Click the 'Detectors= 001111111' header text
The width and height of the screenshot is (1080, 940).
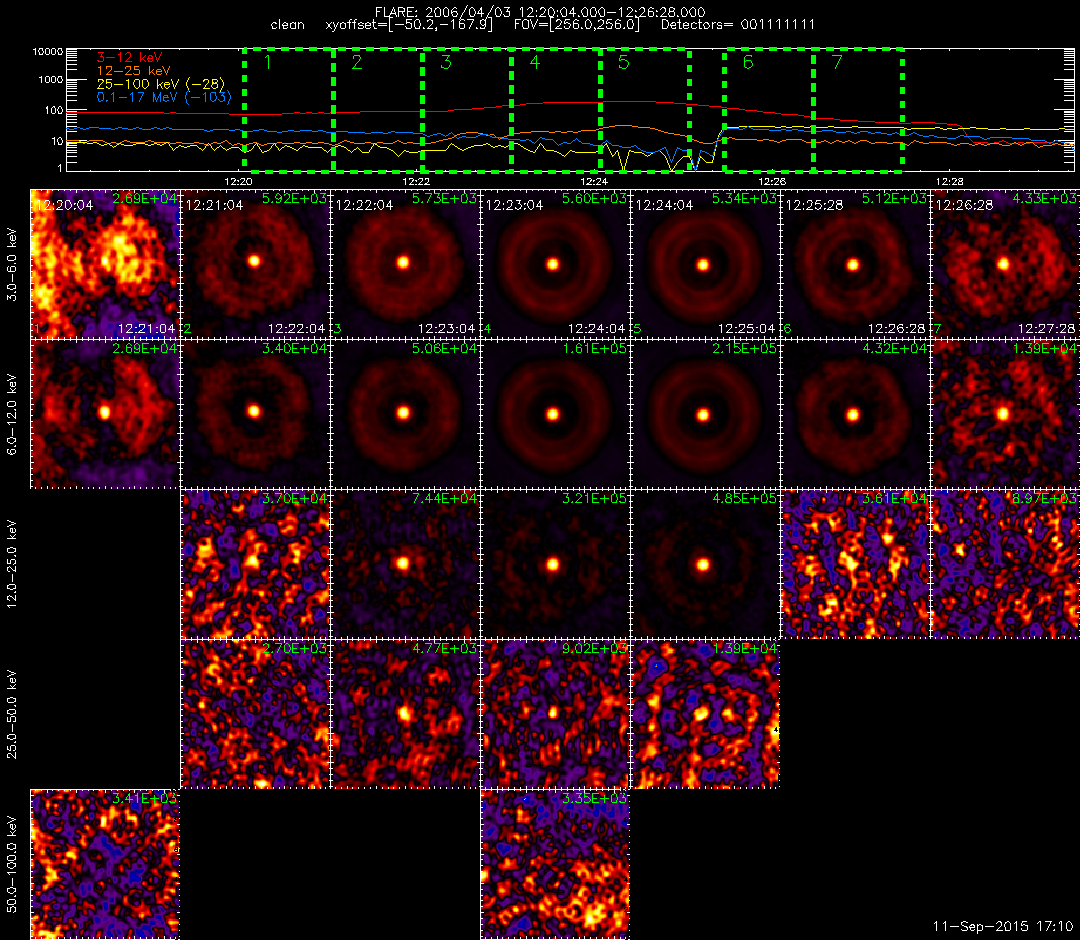738,25
